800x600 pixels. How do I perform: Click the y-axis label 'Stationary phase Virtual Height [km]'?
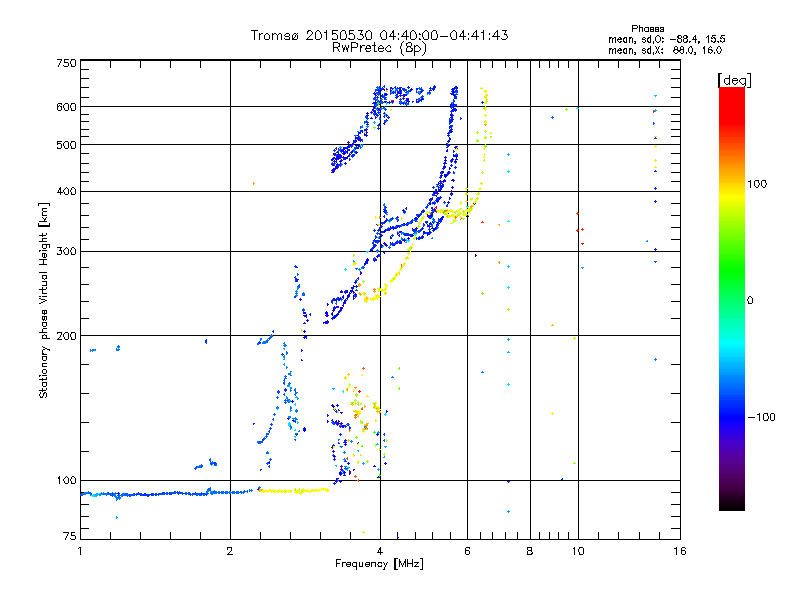click(x=43, y=301)
